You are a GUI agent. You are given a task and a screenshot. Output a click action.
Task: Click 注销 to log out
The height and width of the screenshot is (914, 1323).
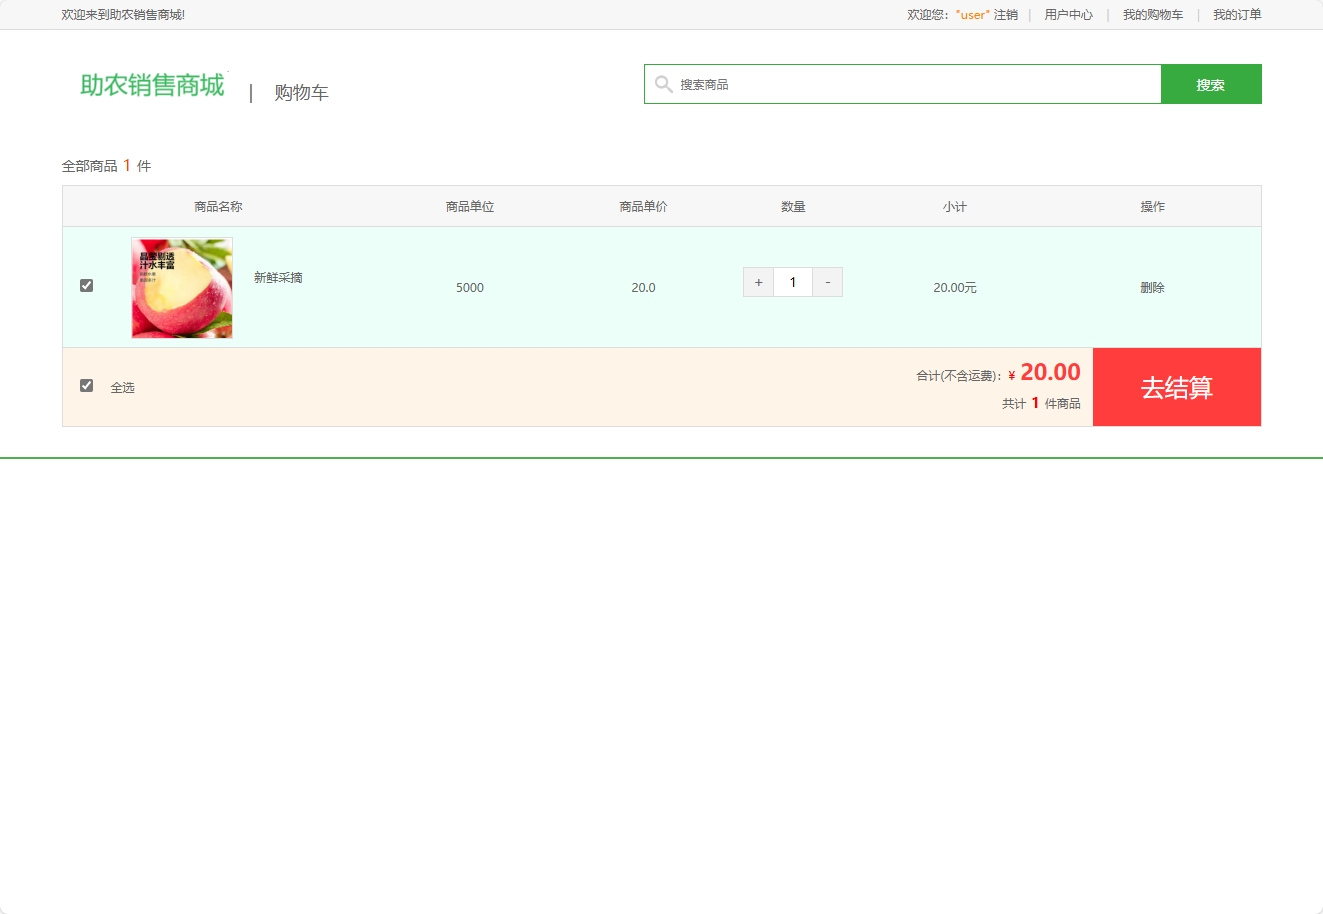coord(1005,14)
